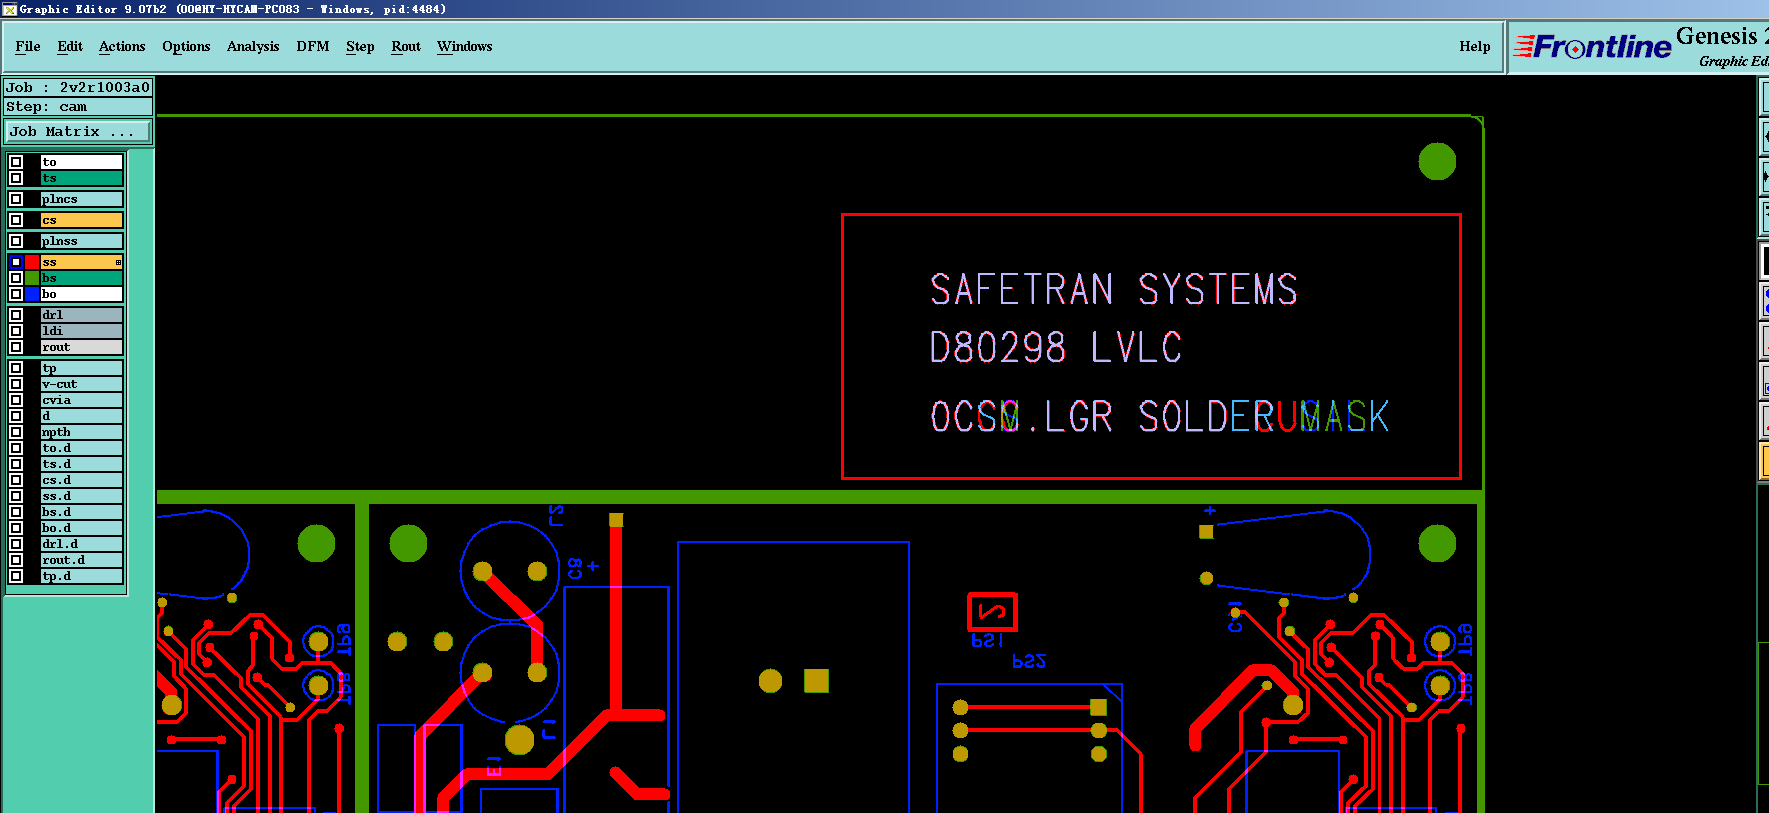Select the 'plncs' layer name
The width and height of the screenshot is (1769, 813).
point(81,199)
